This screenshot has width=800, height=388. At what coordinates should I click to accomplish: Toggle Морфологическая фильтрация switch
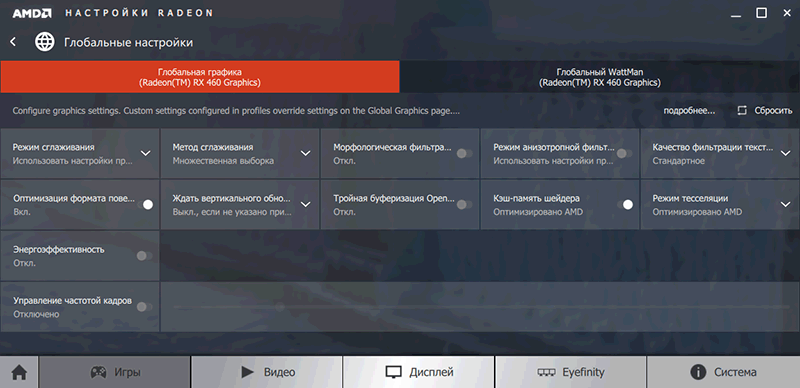[464, 153]
